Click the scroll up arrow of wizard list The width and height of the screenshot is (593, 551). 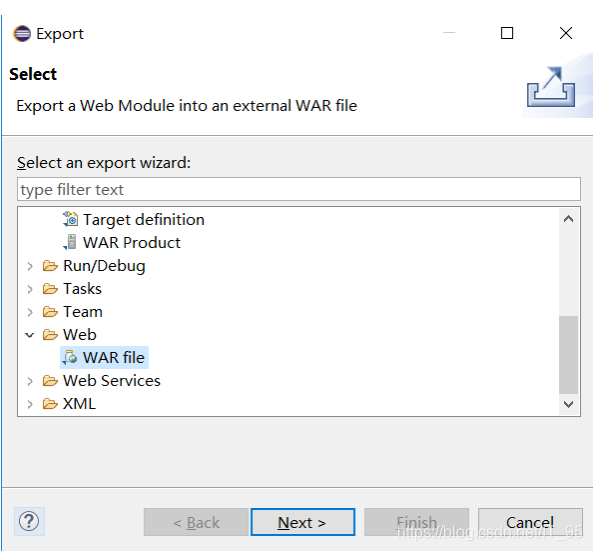pyautogui.click(x=568, y=219)
